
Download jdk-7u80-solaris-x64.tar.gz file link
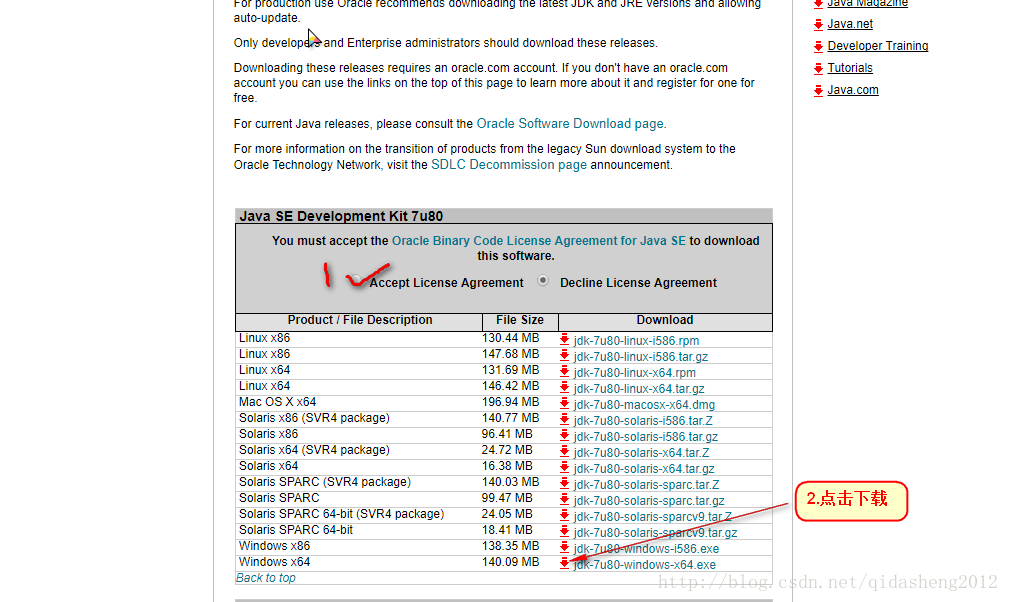tap(644, 469)
